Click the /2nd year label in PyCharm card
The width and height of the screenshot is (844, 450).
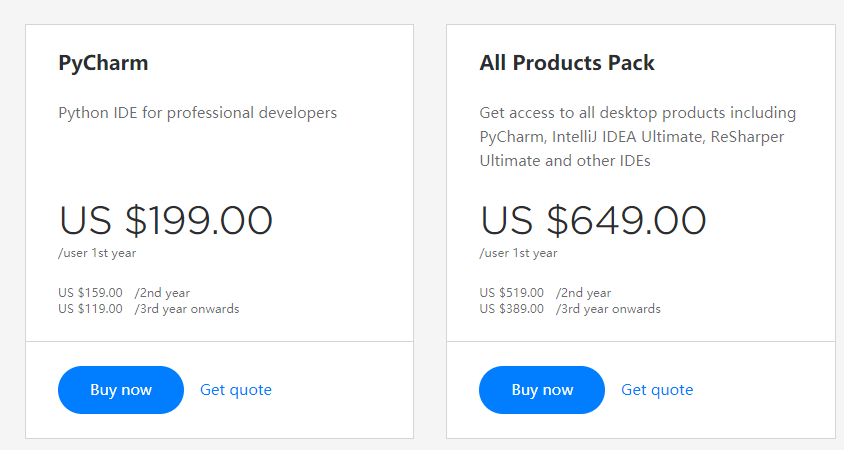click(x=162, y=293)
